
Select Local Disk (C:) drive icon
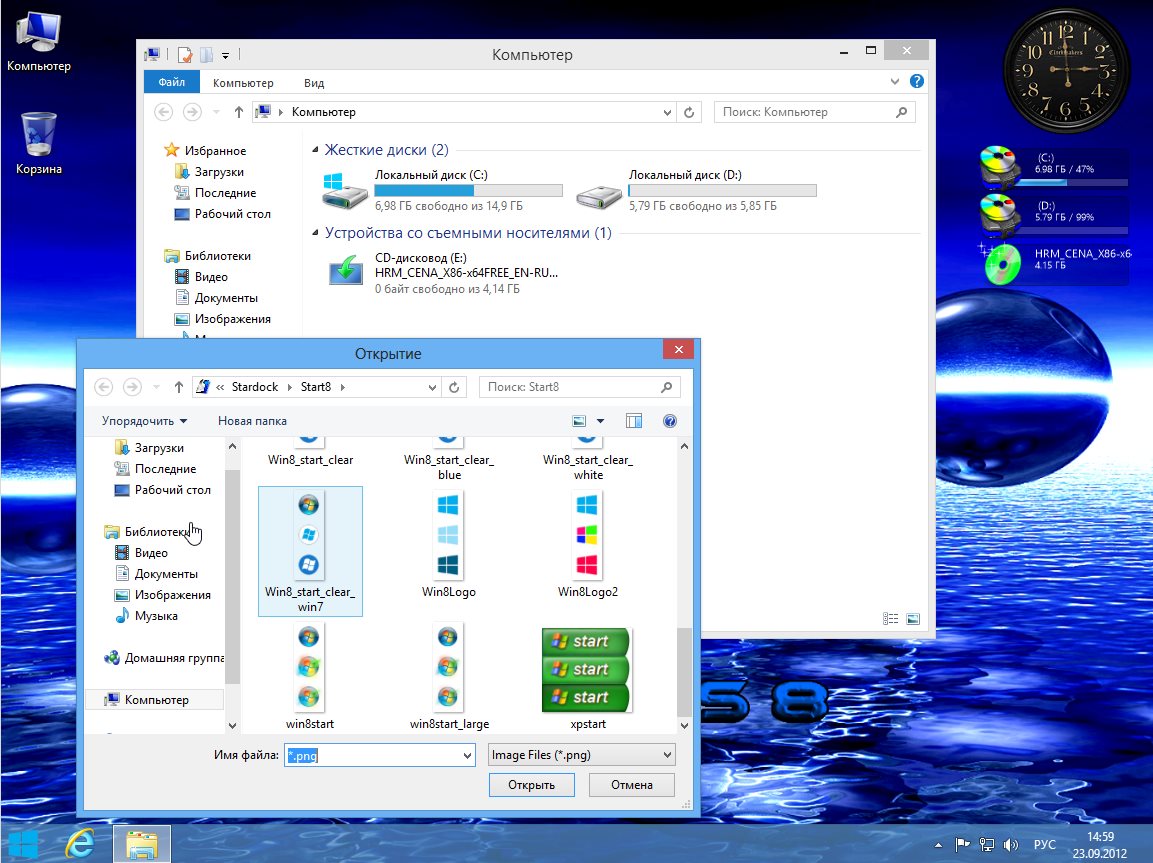[x=345, y=190]
